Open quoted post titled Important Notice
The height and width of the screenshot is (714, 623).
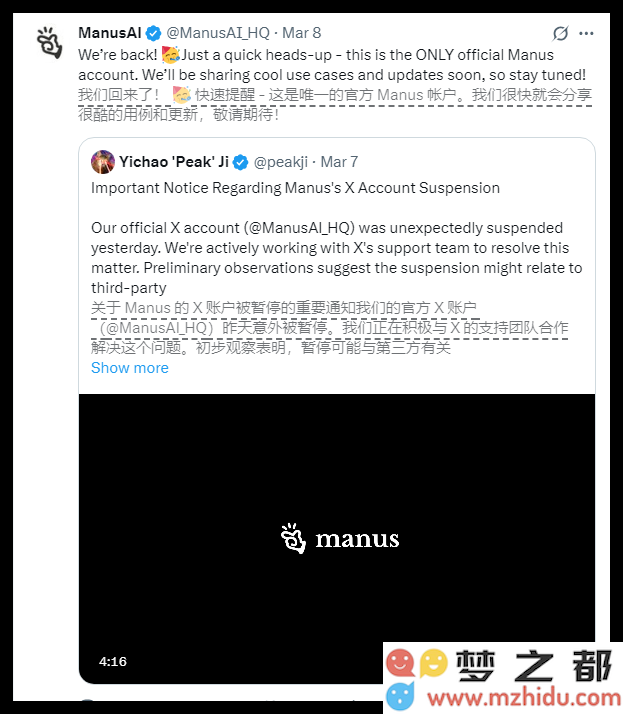point(295,188)
